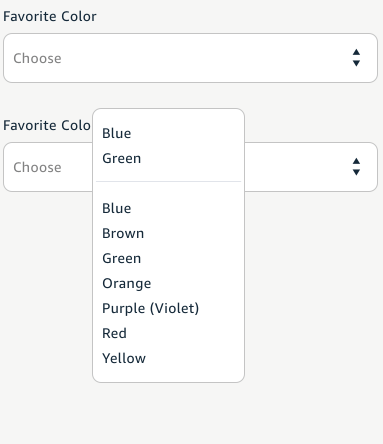Image resolution: width=383 pixels, height=444 pixels.
Task: Click the second select's up-down arrows icon
Action: pyautogui.click(x=356, y=167)
